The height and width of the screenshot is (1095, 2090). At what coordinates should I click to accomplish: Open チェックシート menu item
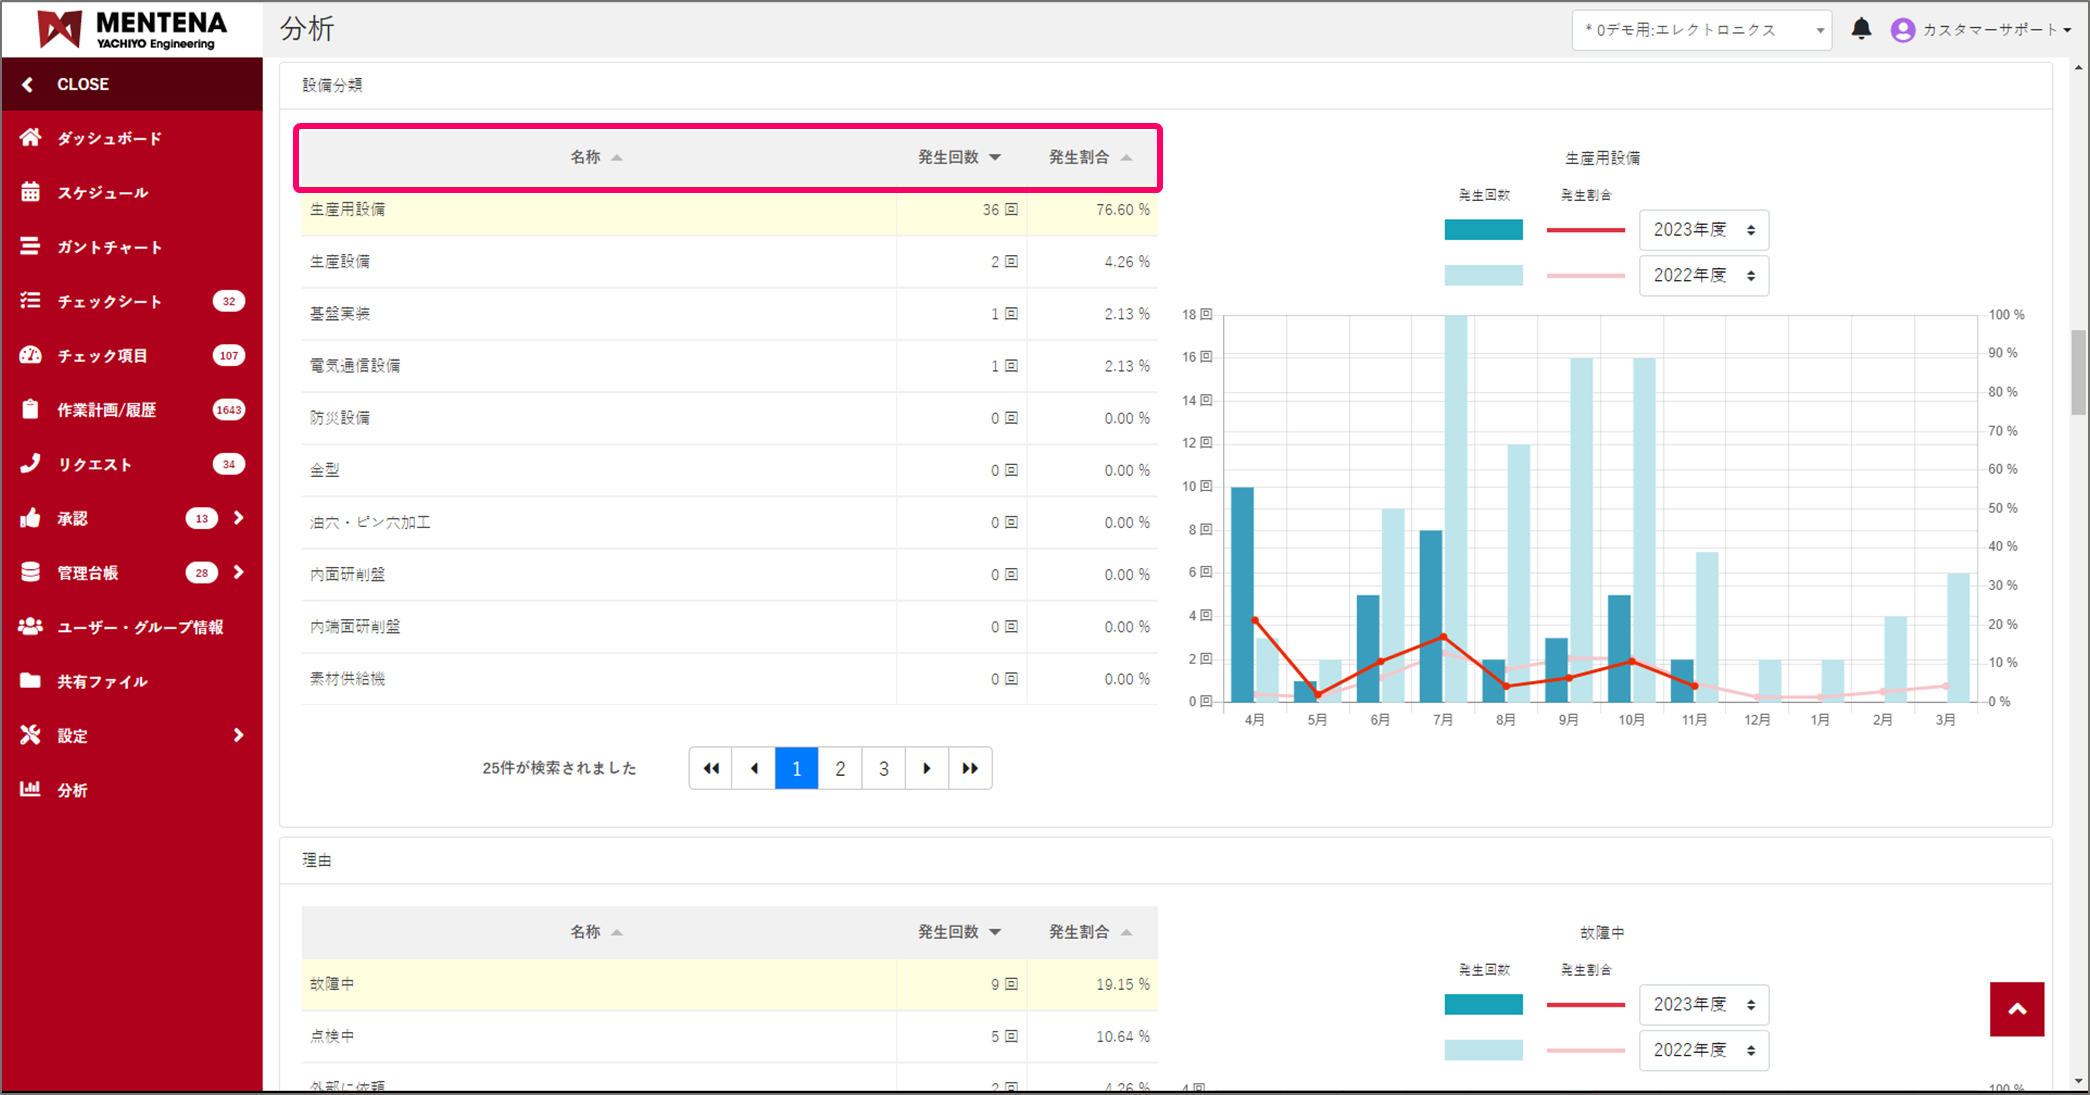110,301
